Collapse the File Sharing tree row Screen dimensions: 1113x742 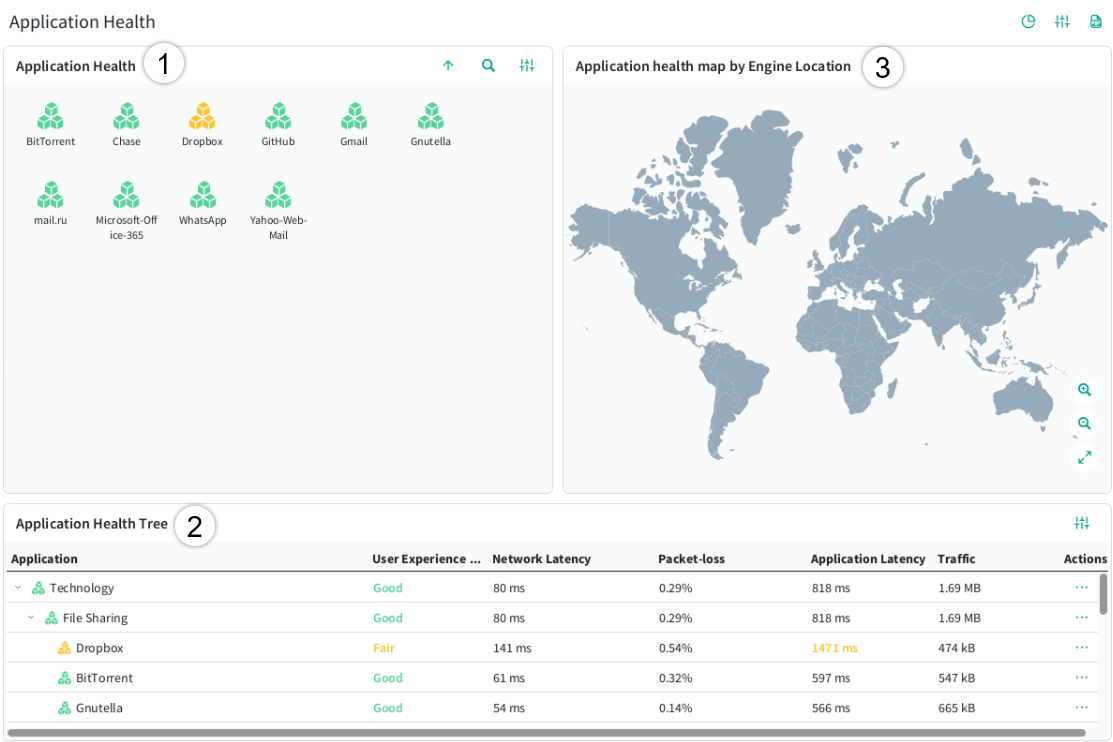coord(31,618)
